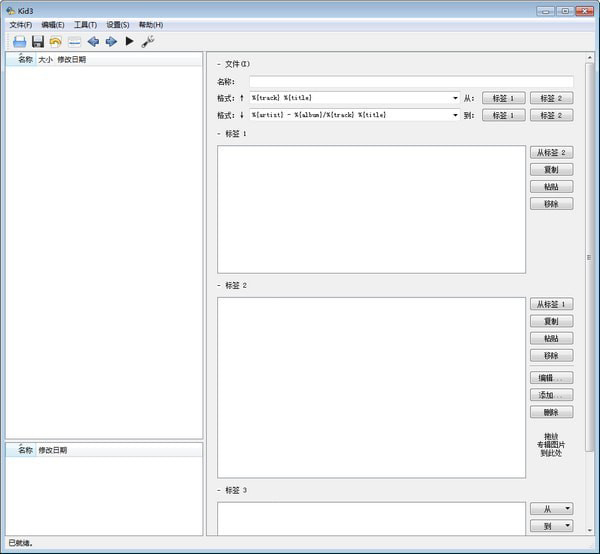Click the create playlist toolbar icon
The image size is (600, 554).
(74, 42)
